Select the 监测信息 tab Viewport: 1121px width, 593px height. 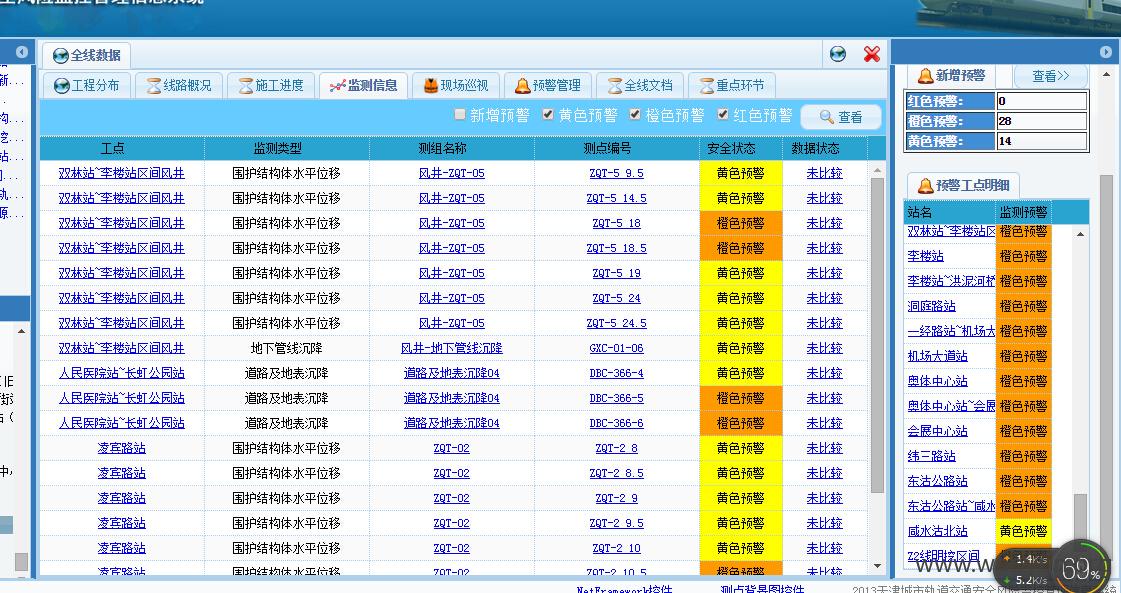point(363,86)
